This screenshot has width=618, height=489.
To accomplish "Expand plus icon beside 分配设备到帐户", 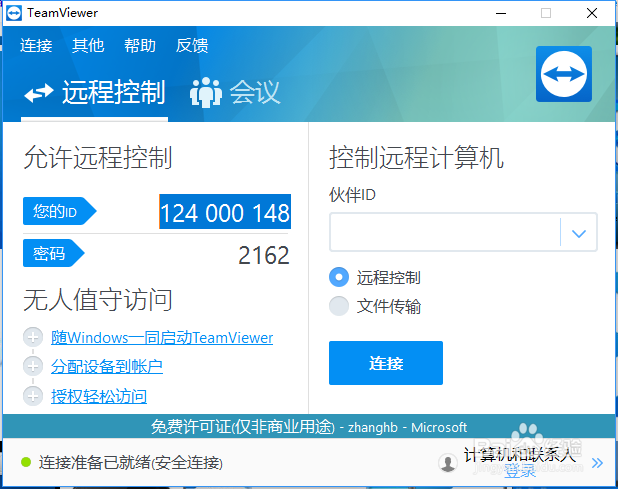I will click(33, 366).
